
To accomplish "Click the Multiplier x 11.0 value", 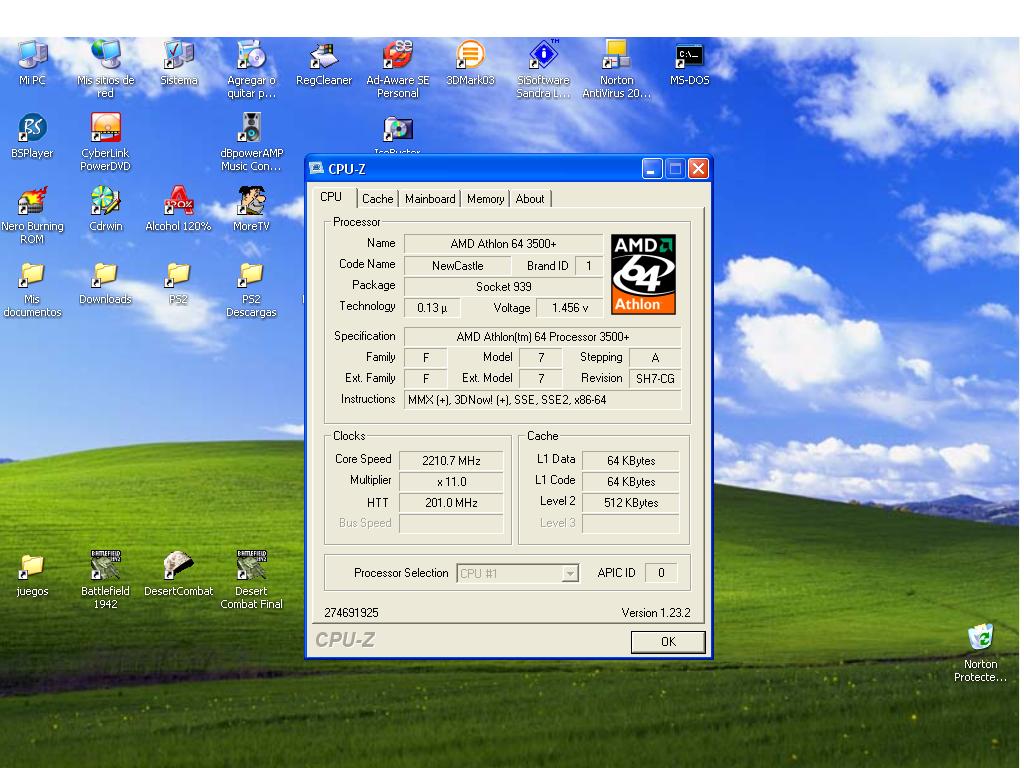I will 451,481.
